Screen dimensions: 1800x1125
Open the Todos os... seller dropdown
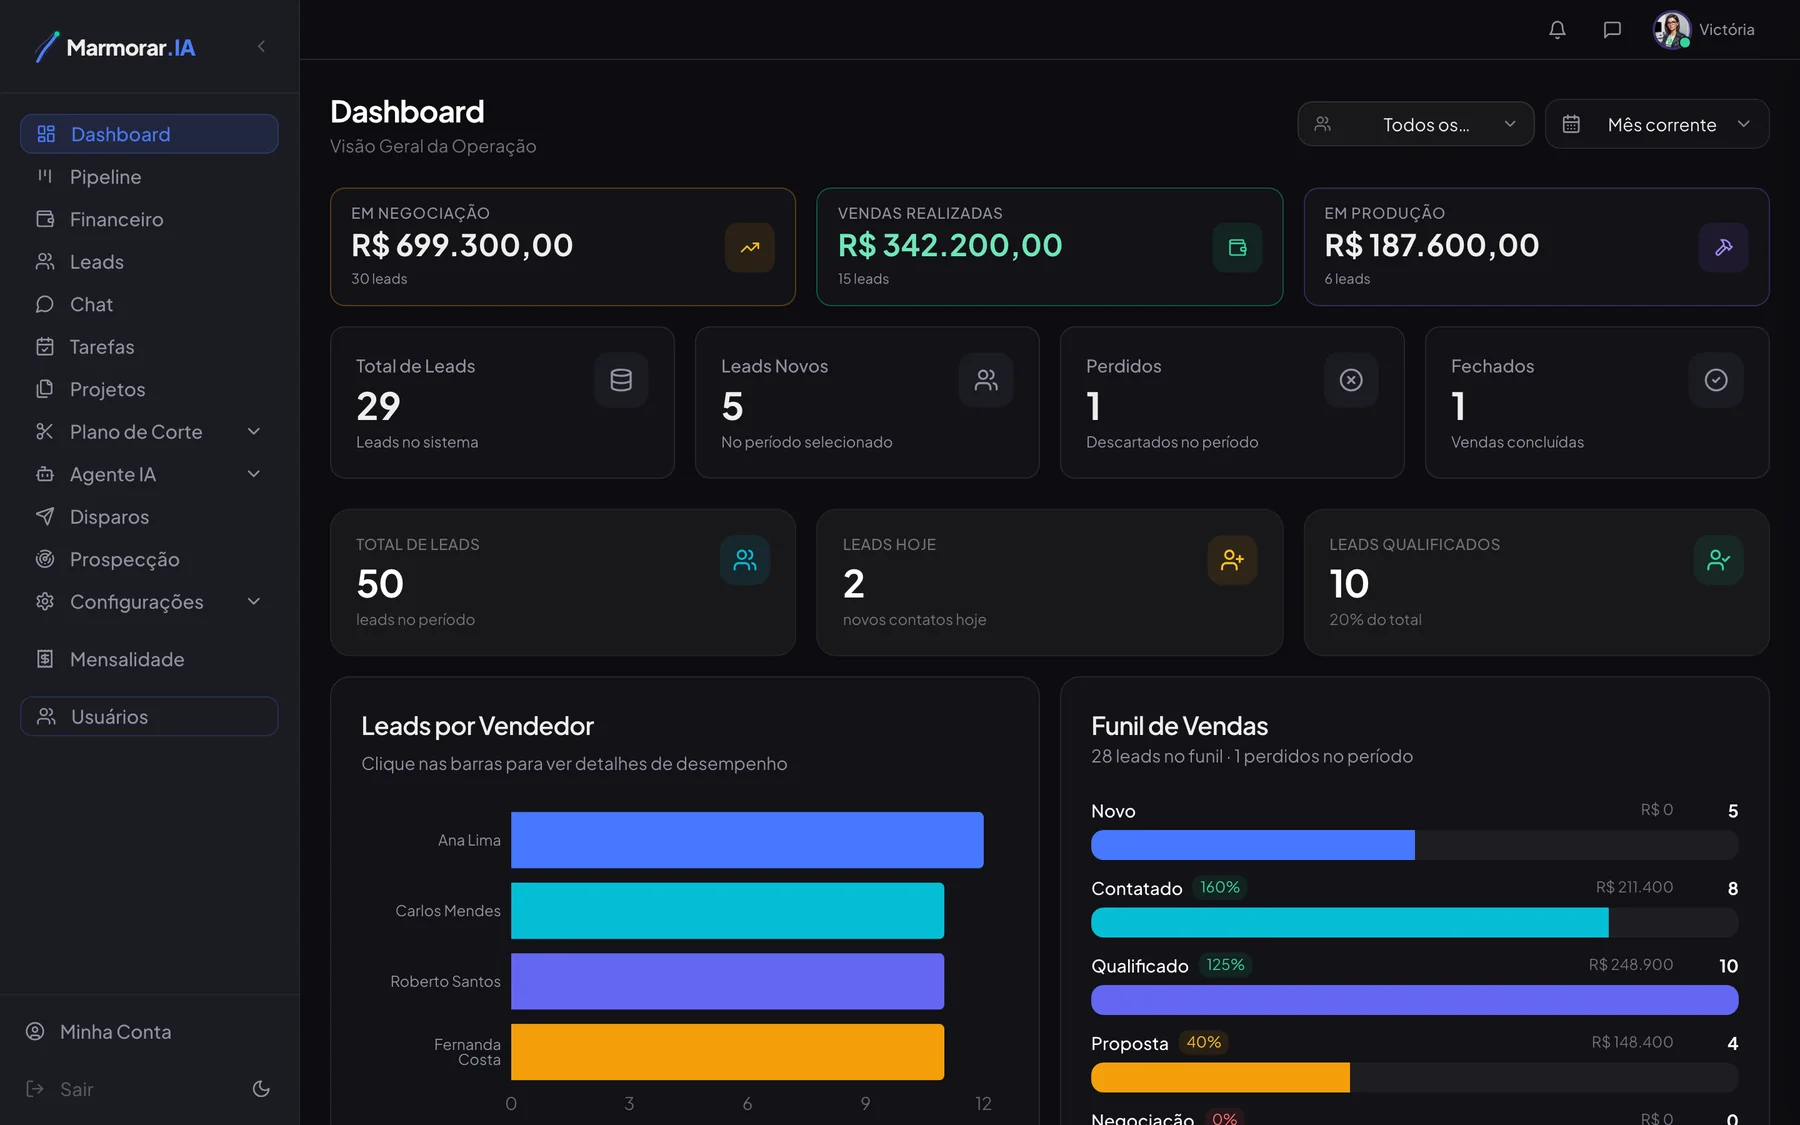[x=1416, y=124]
